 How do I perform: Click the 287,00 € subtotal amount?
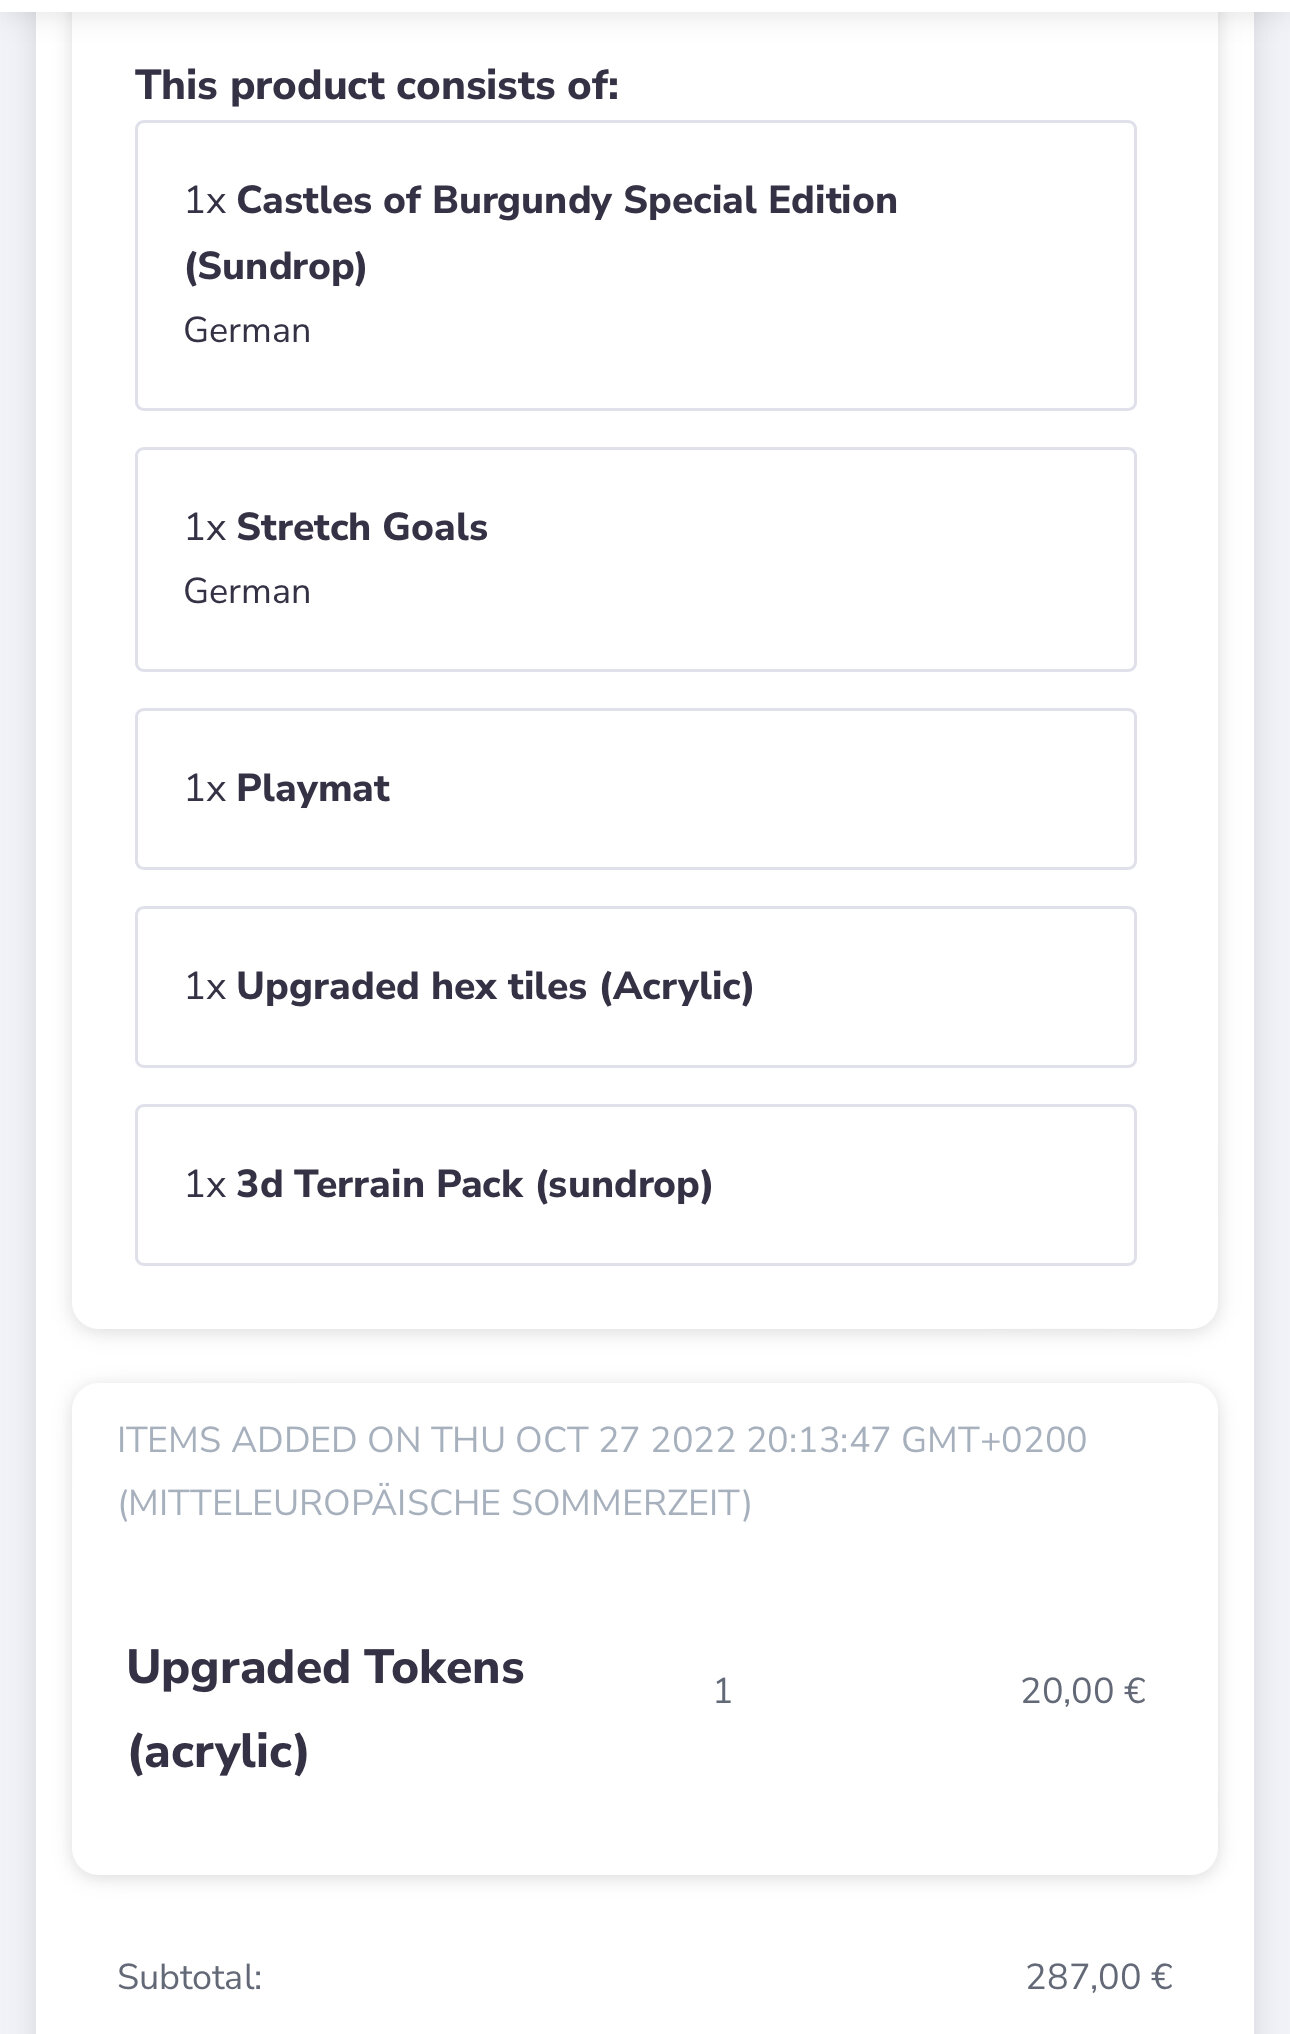coord(1098,1977)
